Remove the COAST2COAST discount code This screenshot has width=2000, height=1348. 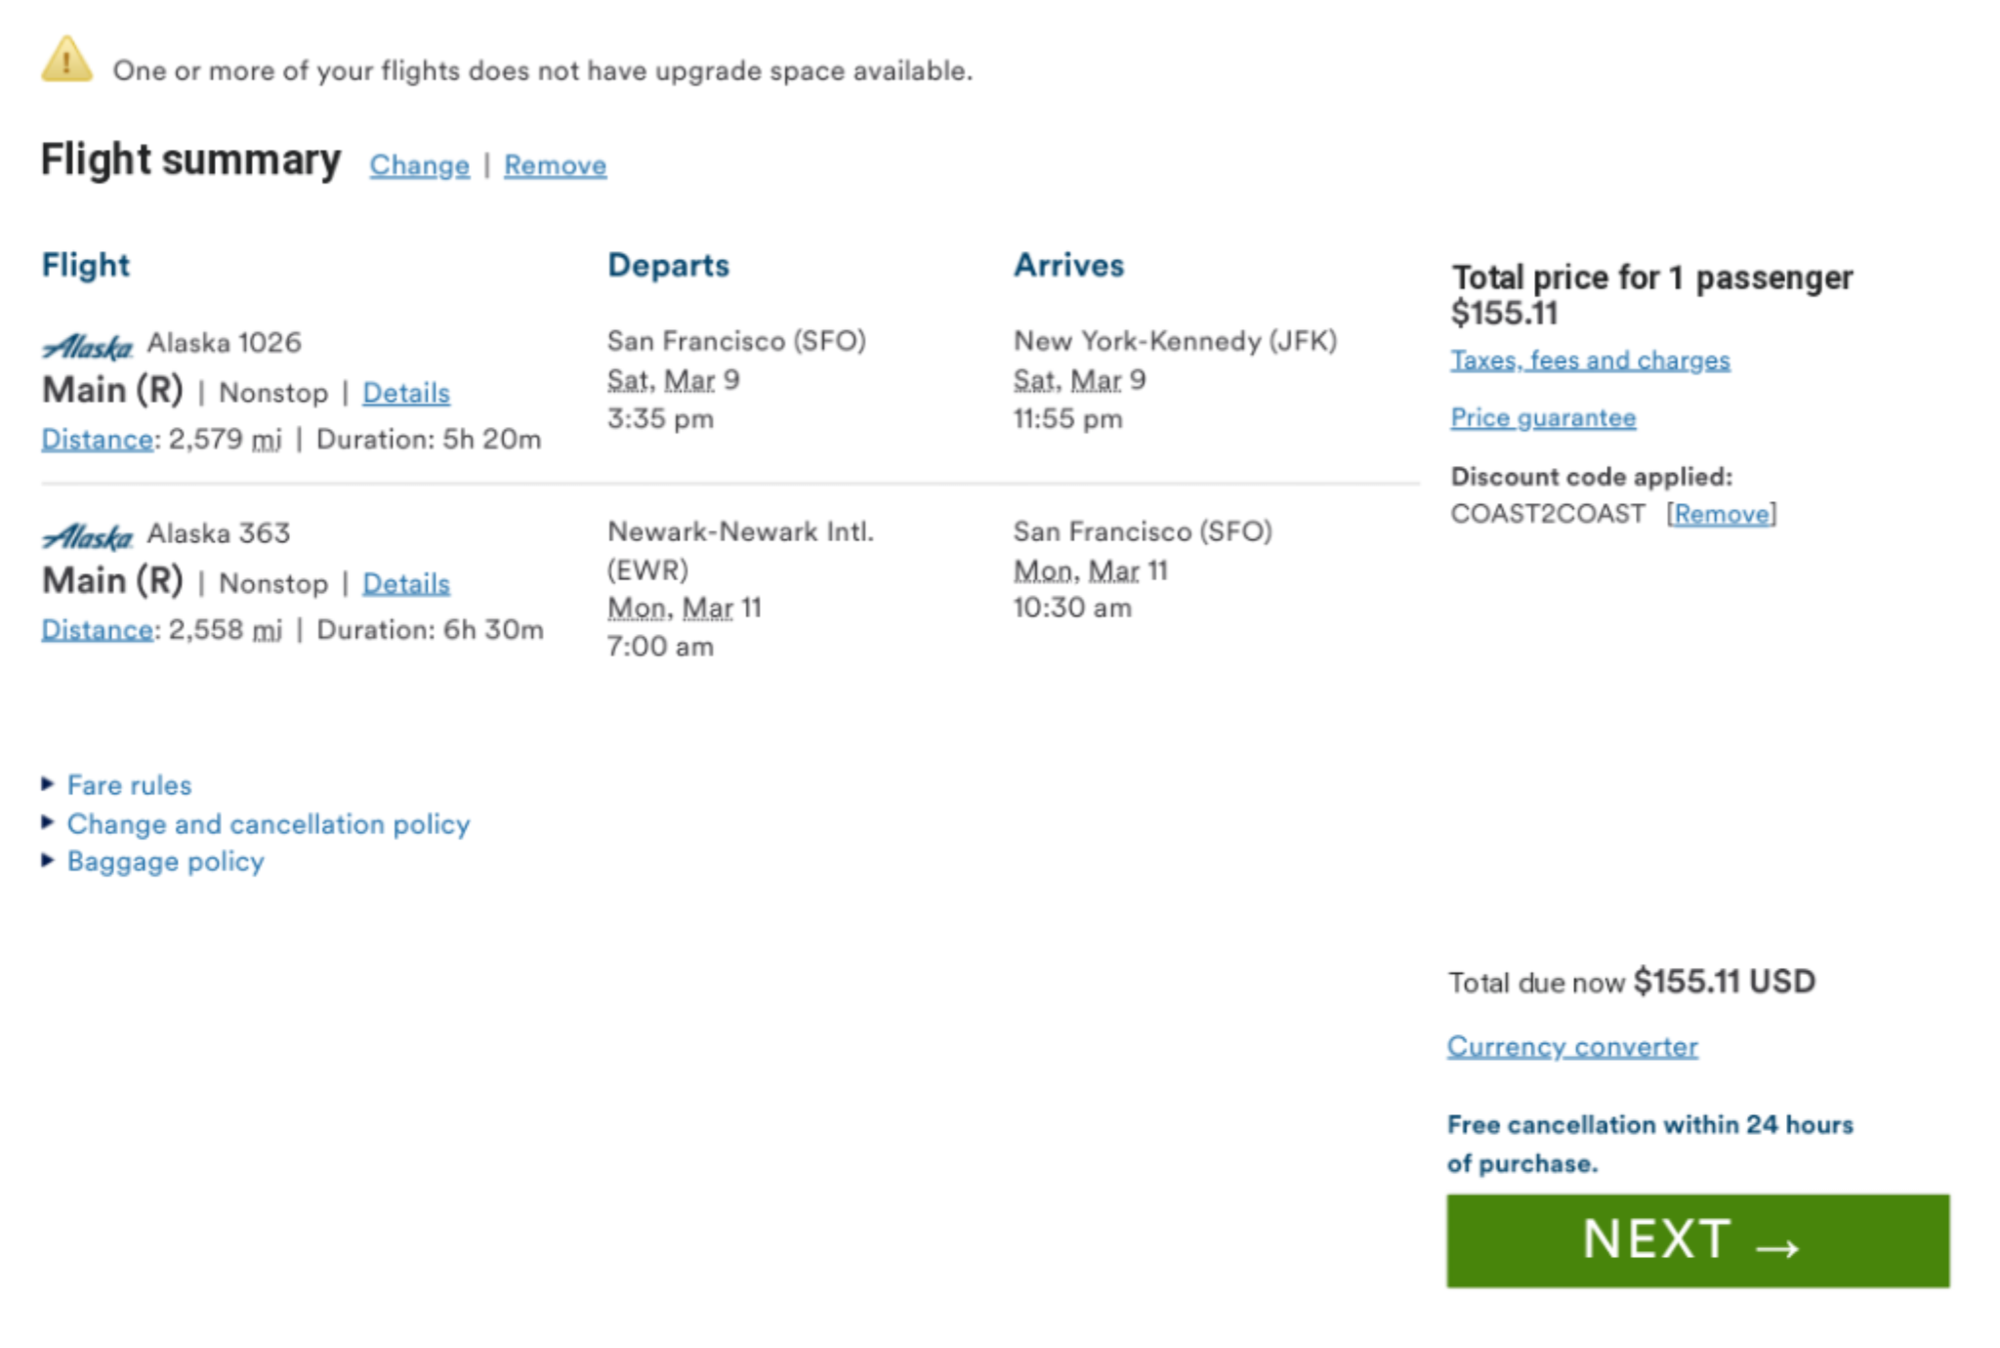pos(1721,514)
